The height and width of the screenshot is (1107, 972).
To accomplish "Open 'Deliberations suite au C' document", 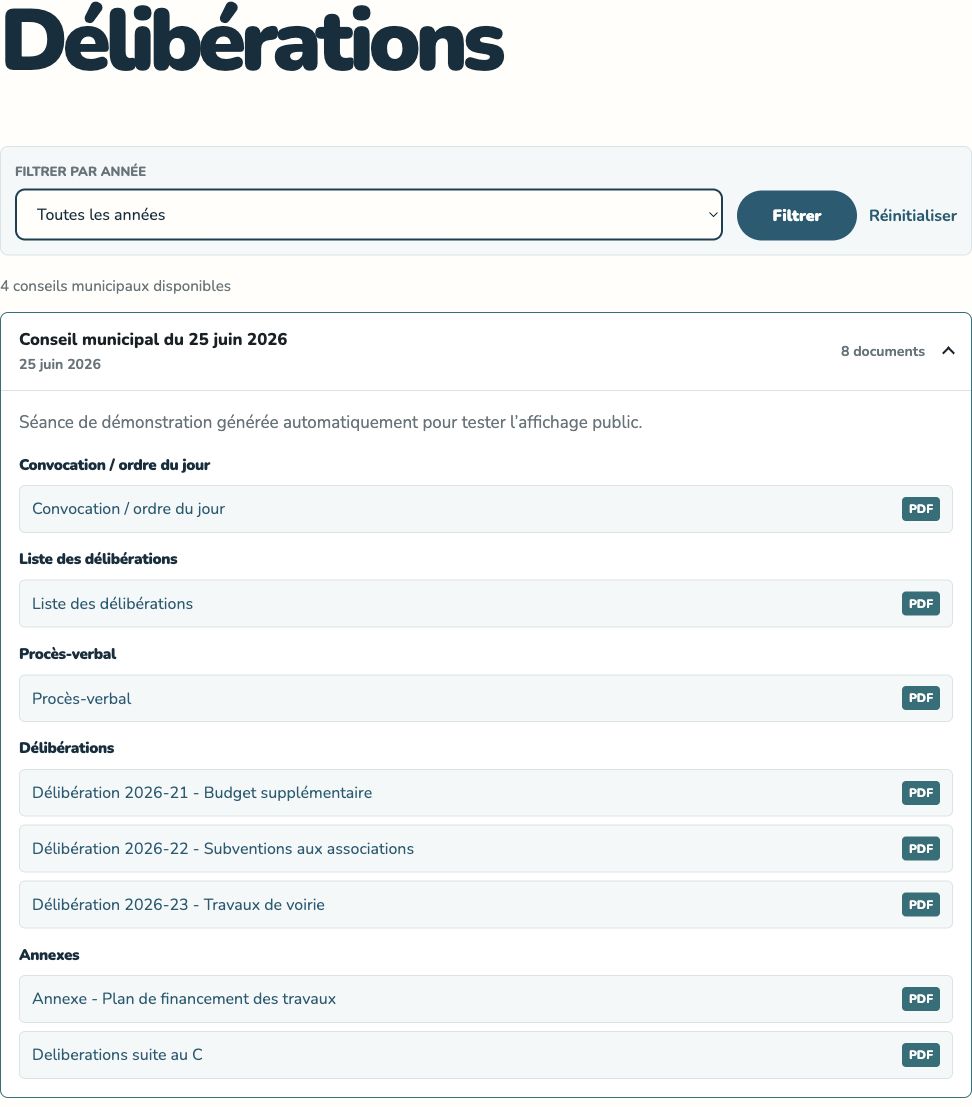I will click(x=486, y=1055).
